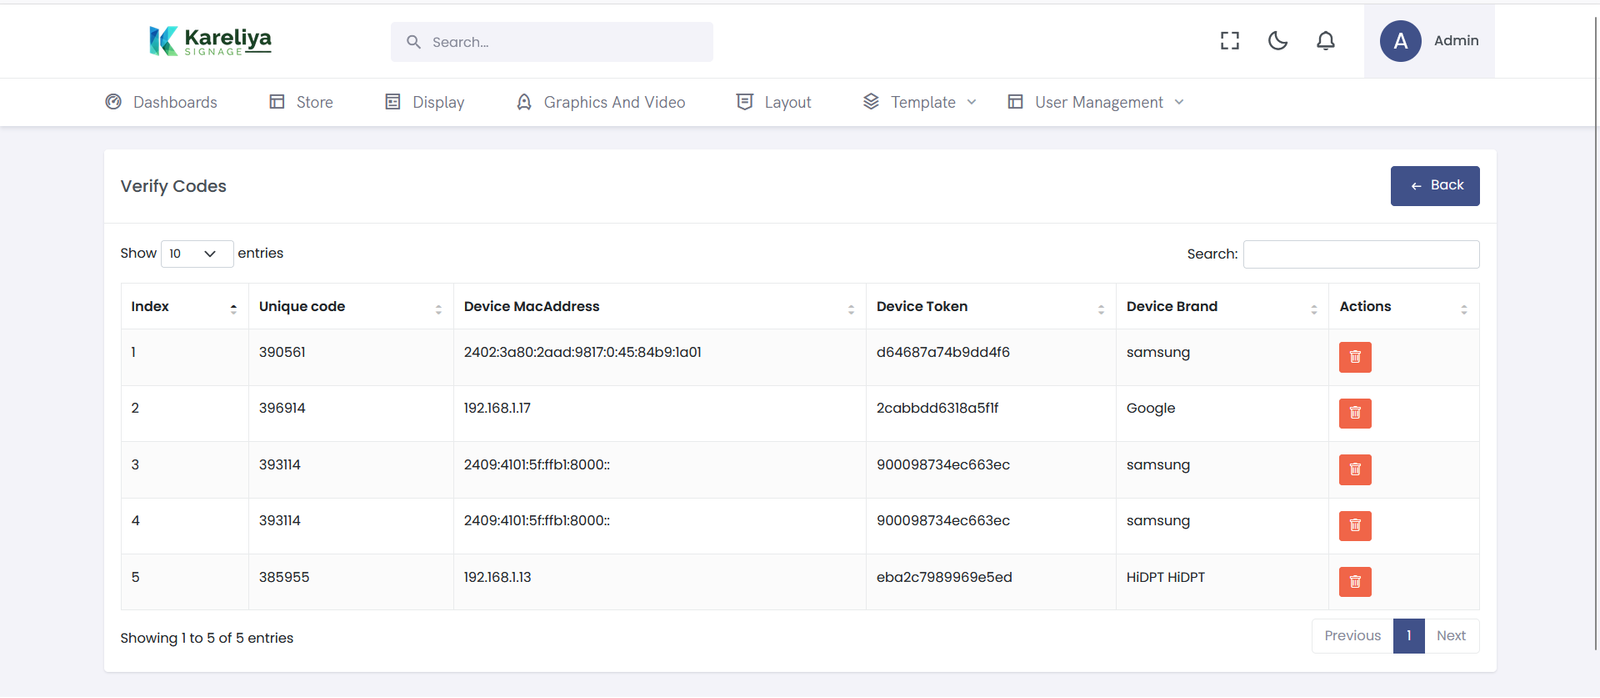The height and width of the screenshot is (698, 1600).
Task: Toggle fullscreen mode icon
Action: [1230, 41]
